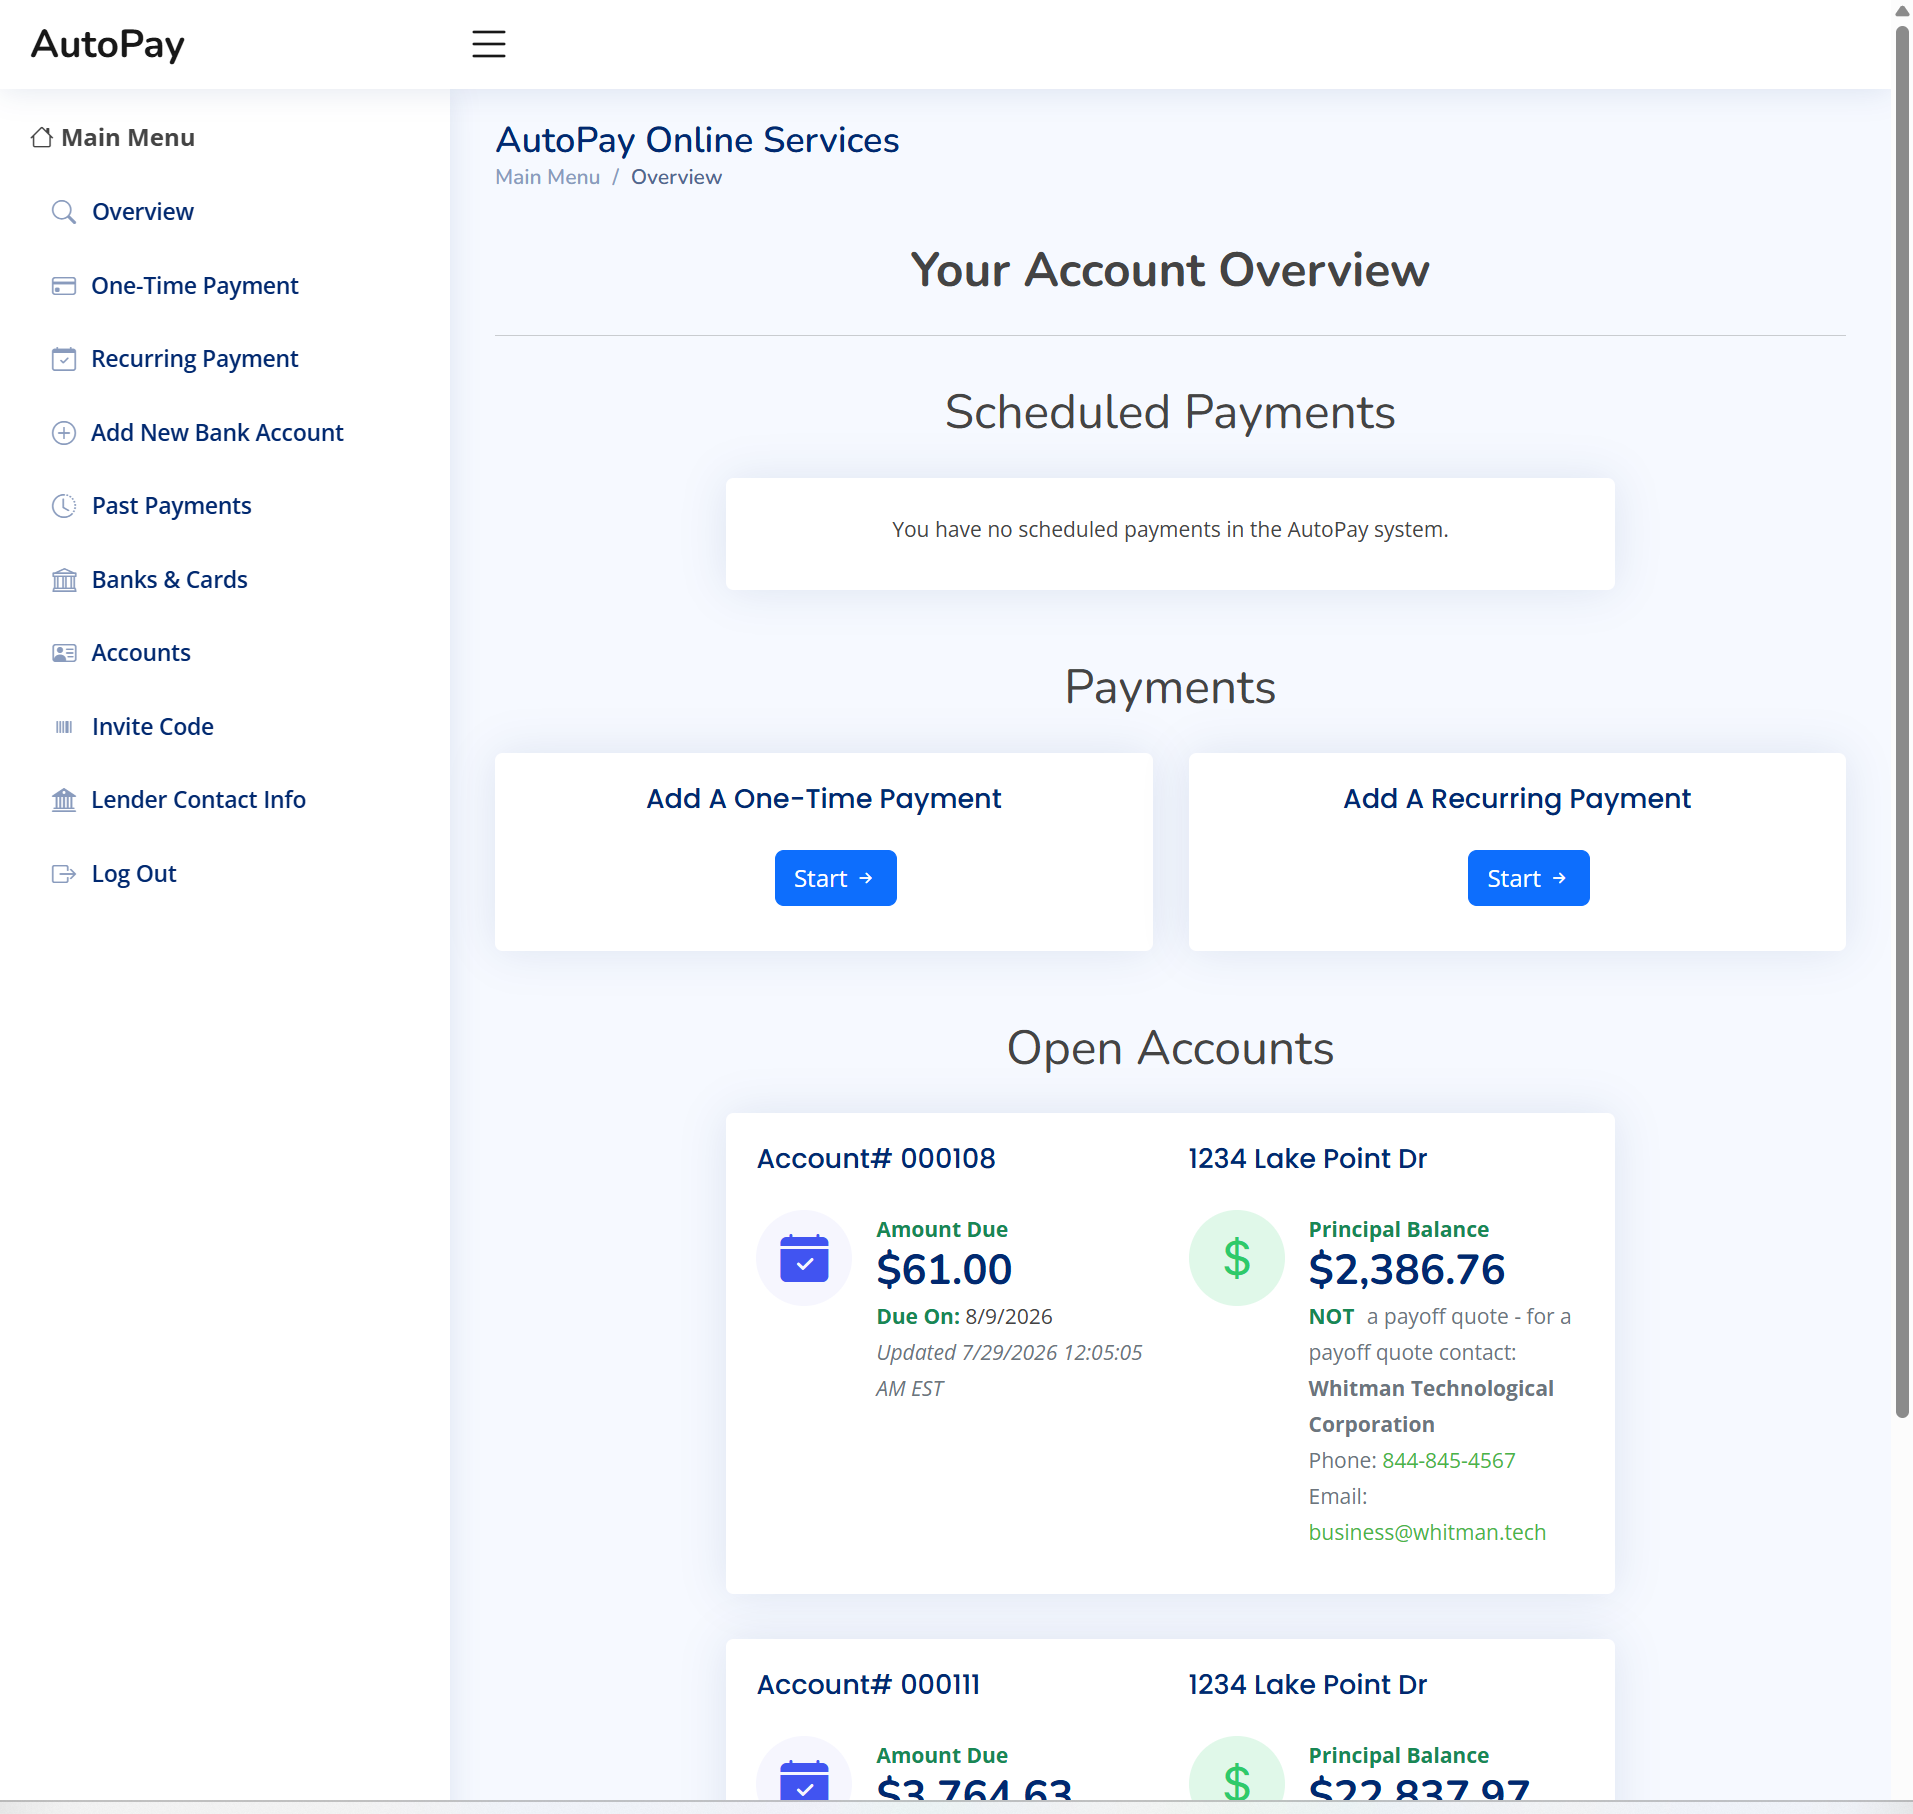Screen dimensions: 1913x1814
Task: Start a Recurring Payment
Action: (x=1528, y=878)
